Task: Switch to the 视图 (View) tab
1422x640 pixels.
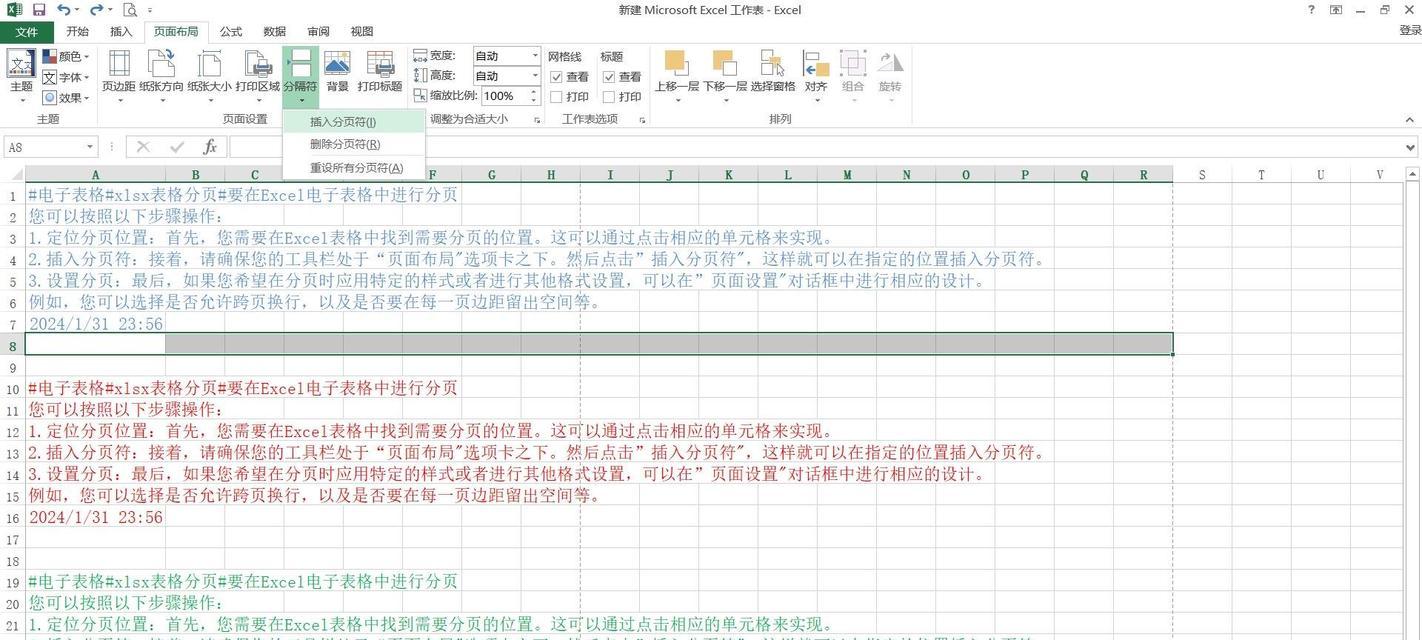Action: (x=363, y=32)
